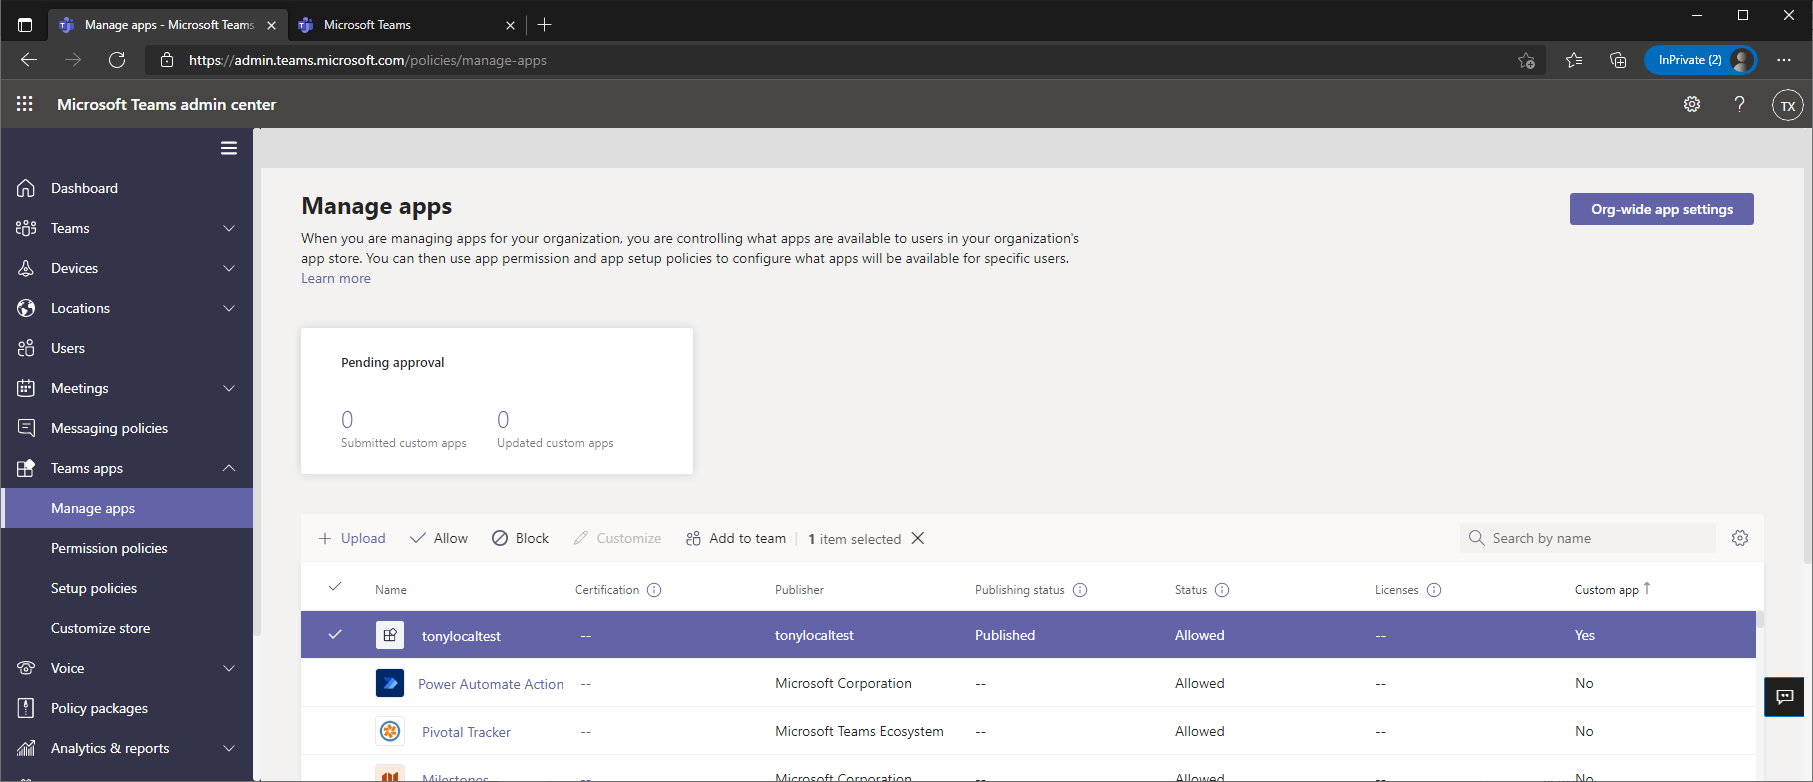Viewport: 1813px width, 782px height.
Task: Sort by the Name column header
Action: pyautogui.click(x=391, y=590)
